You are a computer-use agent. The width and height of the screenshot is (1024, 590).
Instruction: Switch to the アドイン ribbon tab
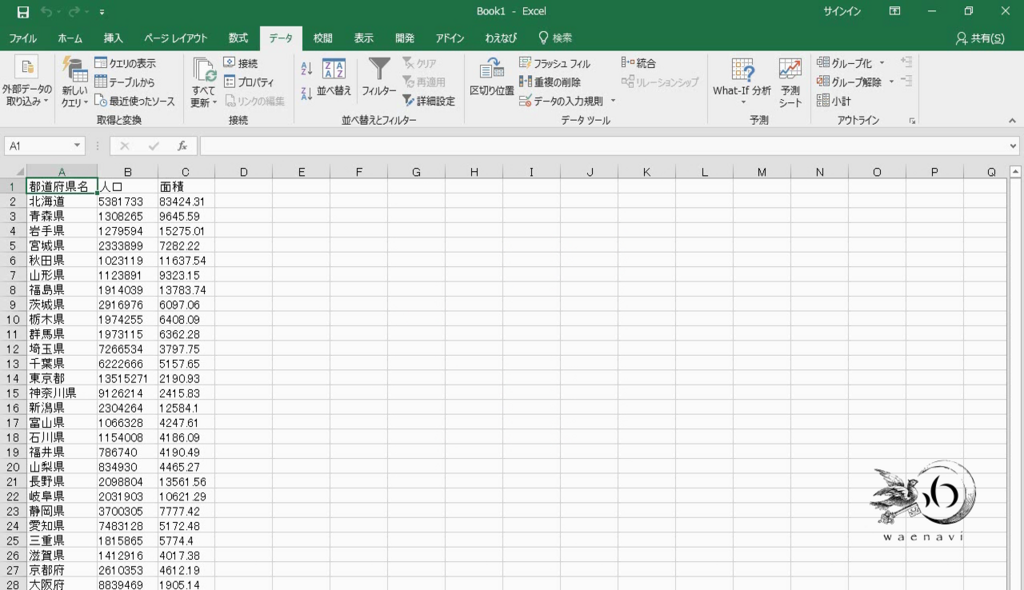pos(449,38)
